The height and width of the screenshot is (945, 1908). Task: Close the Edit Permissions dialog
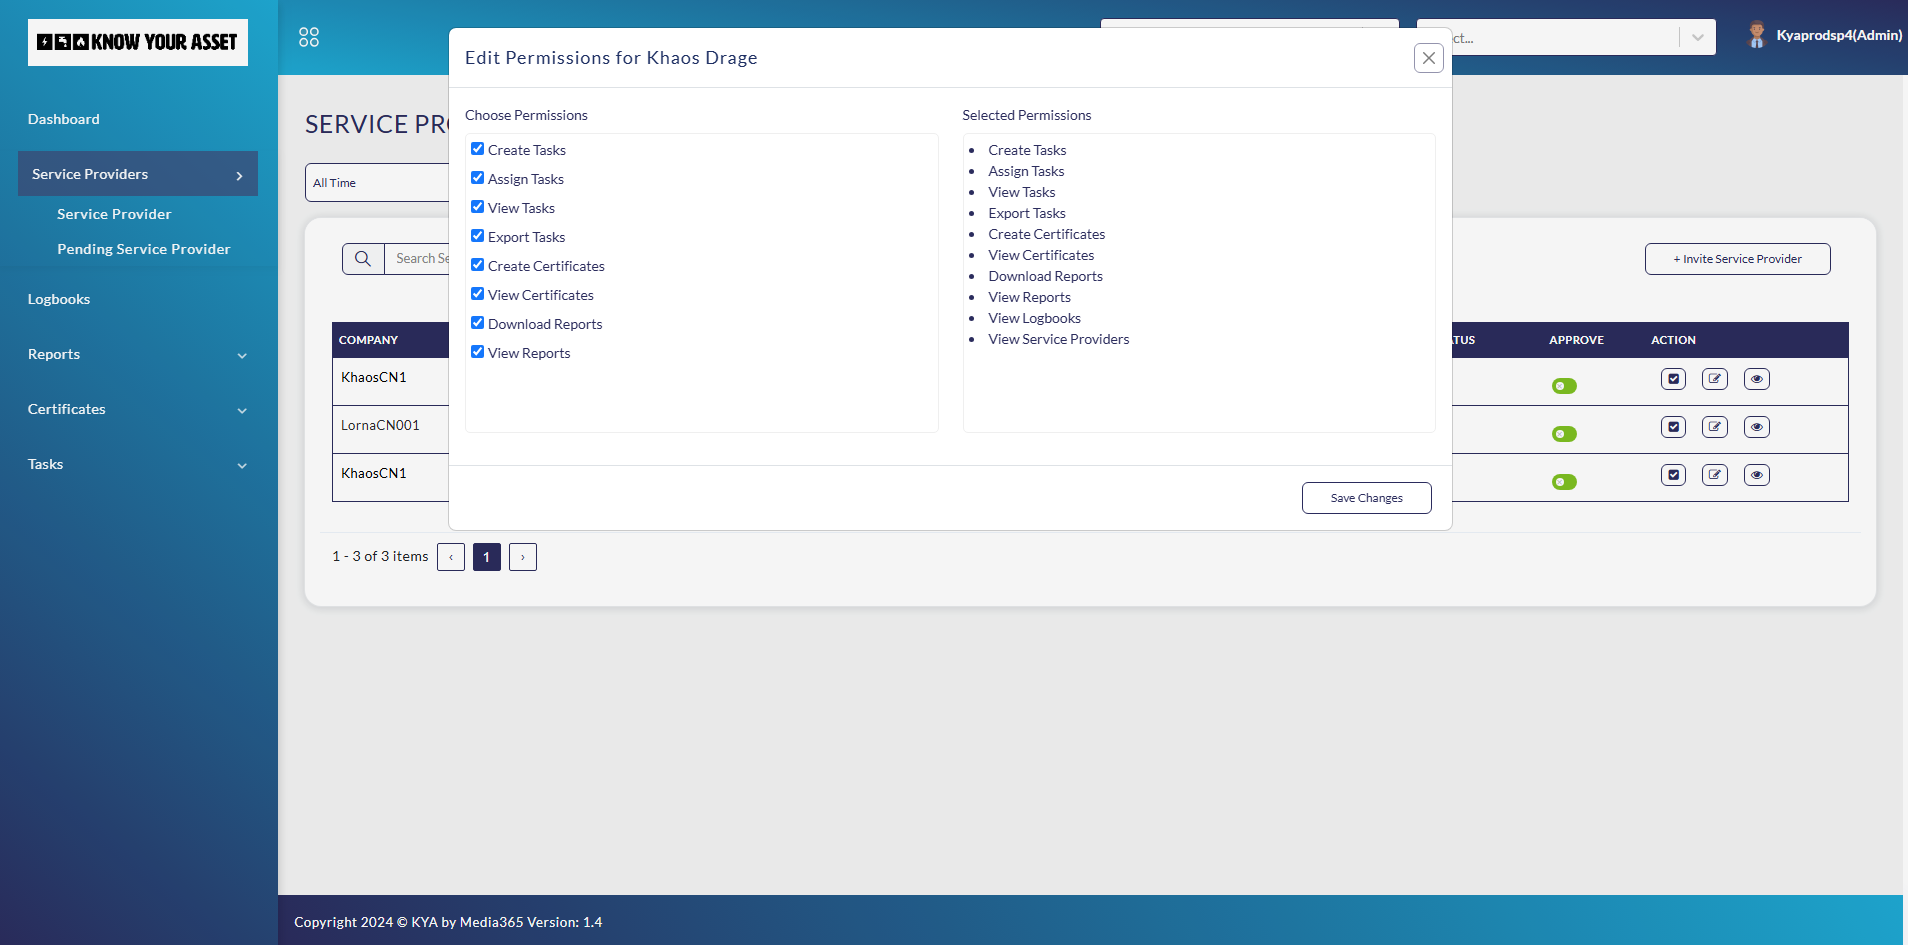point(1428,58)
